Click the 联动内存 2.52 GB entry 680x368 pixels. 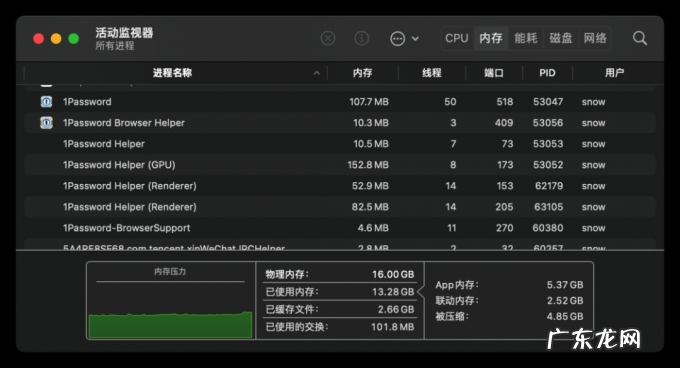pos(509,300)
